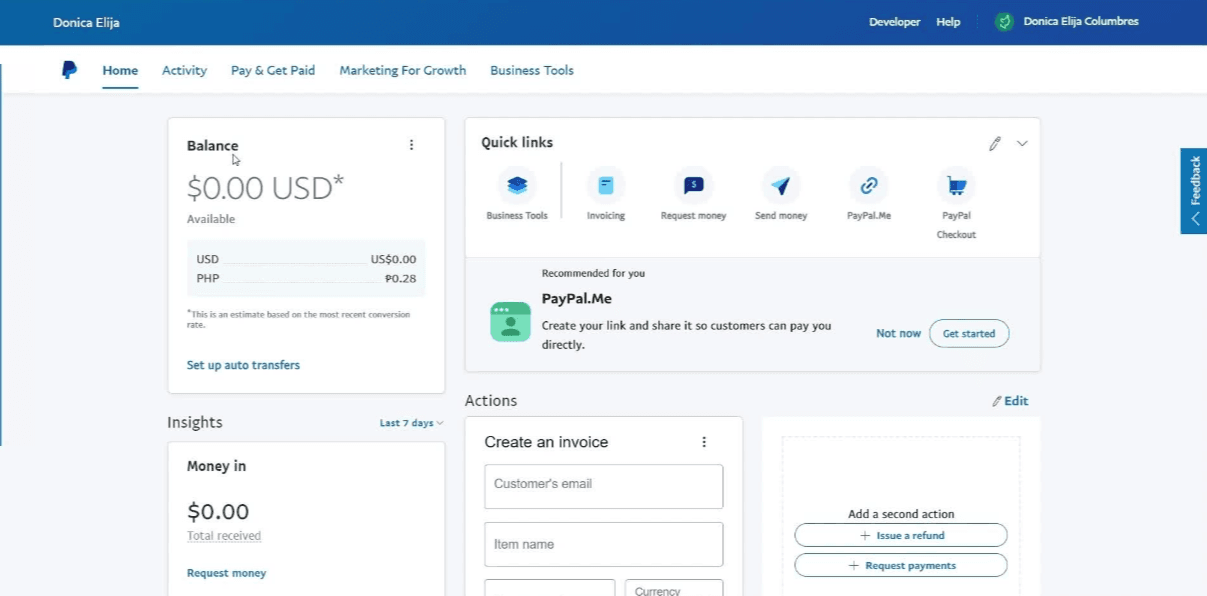Viewport: 1207px width, 596px height.
Task: Click the USD balance row
Action: click(x=306, y=259)
